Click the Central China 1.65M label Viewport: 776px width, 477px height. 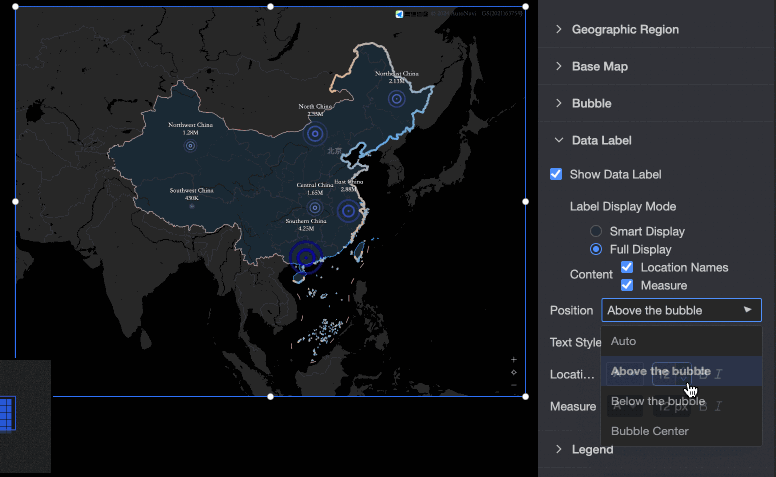pos(315,189)
